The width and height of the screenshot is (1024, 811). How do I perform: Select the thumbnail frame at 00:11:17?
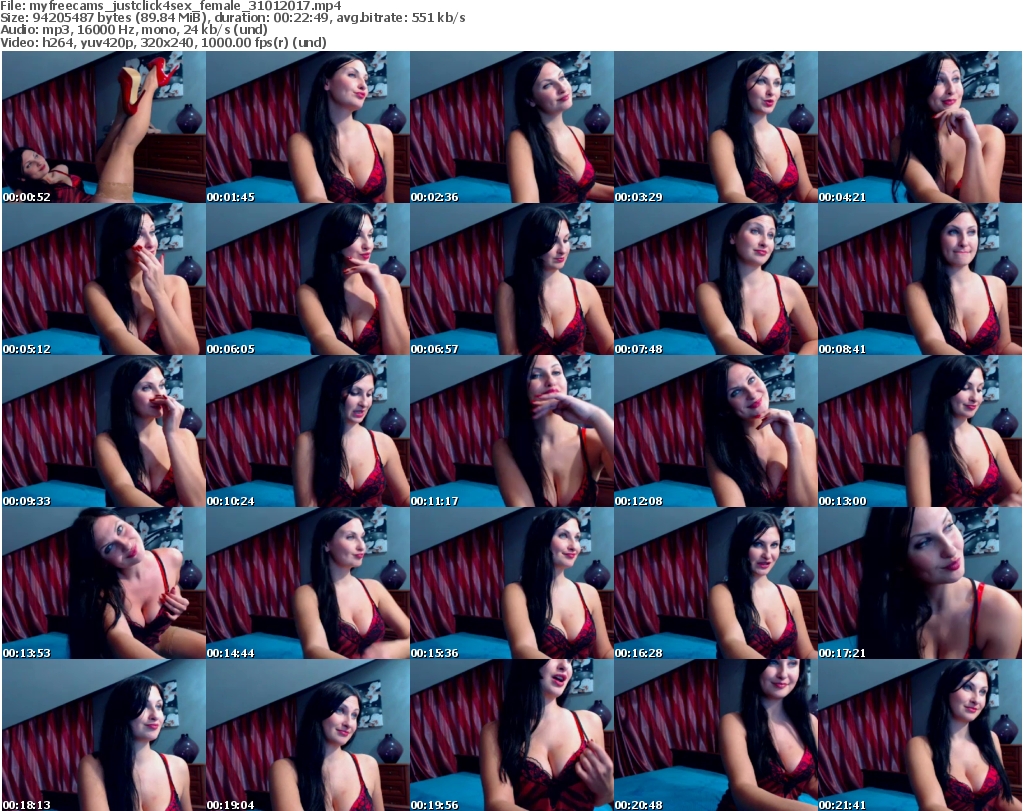[511, 431]
